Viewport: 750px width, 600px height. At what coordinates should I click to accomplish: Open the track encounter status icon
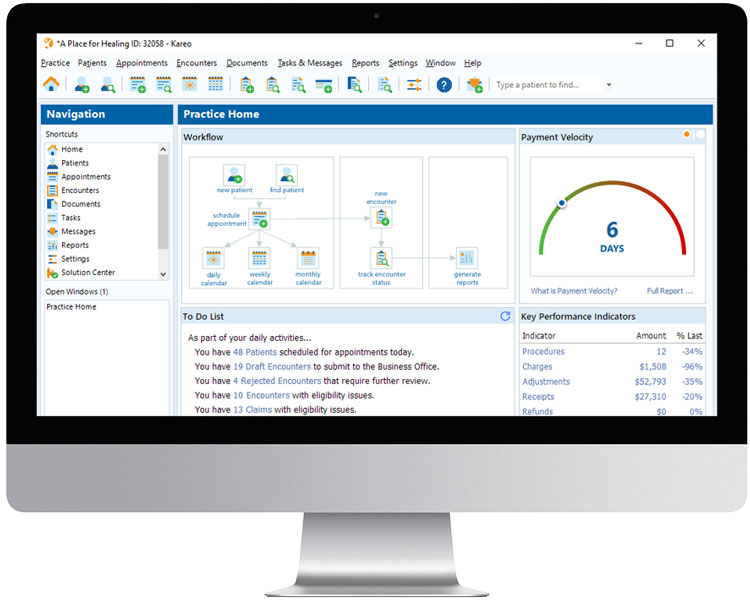coord(381,257)
